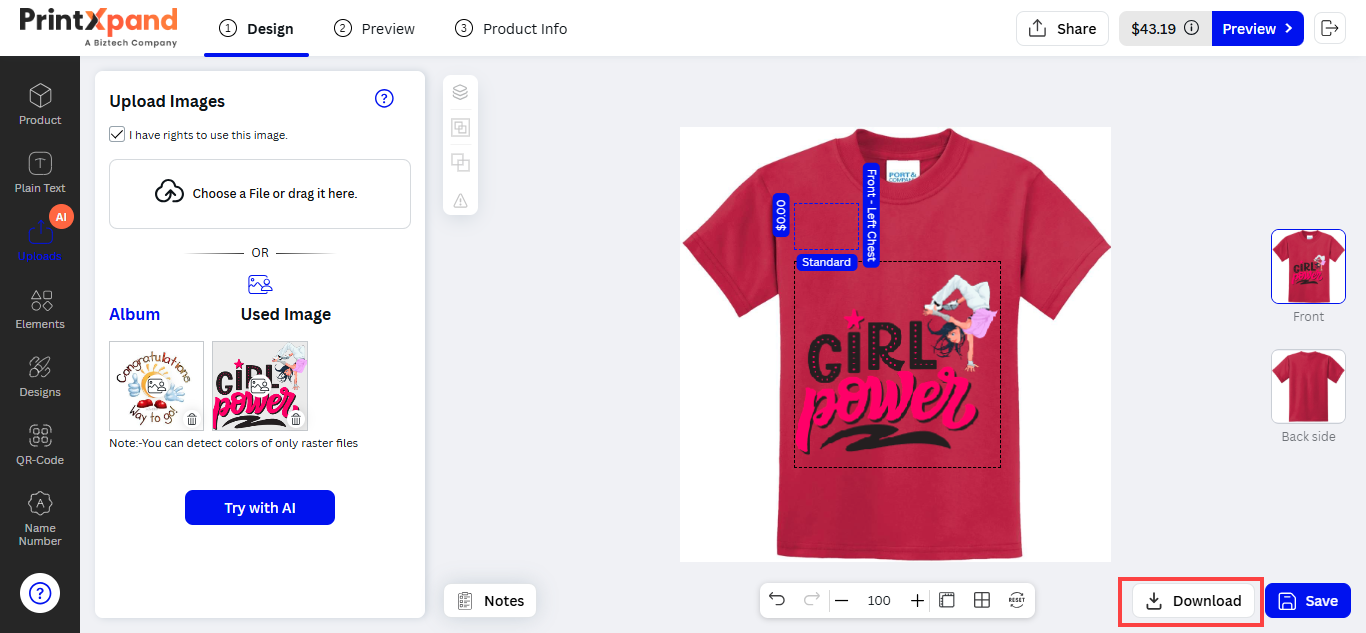The image size is (1366, 633).
Task: Uncheck the image rights checkbox
Action: (117, 134)
